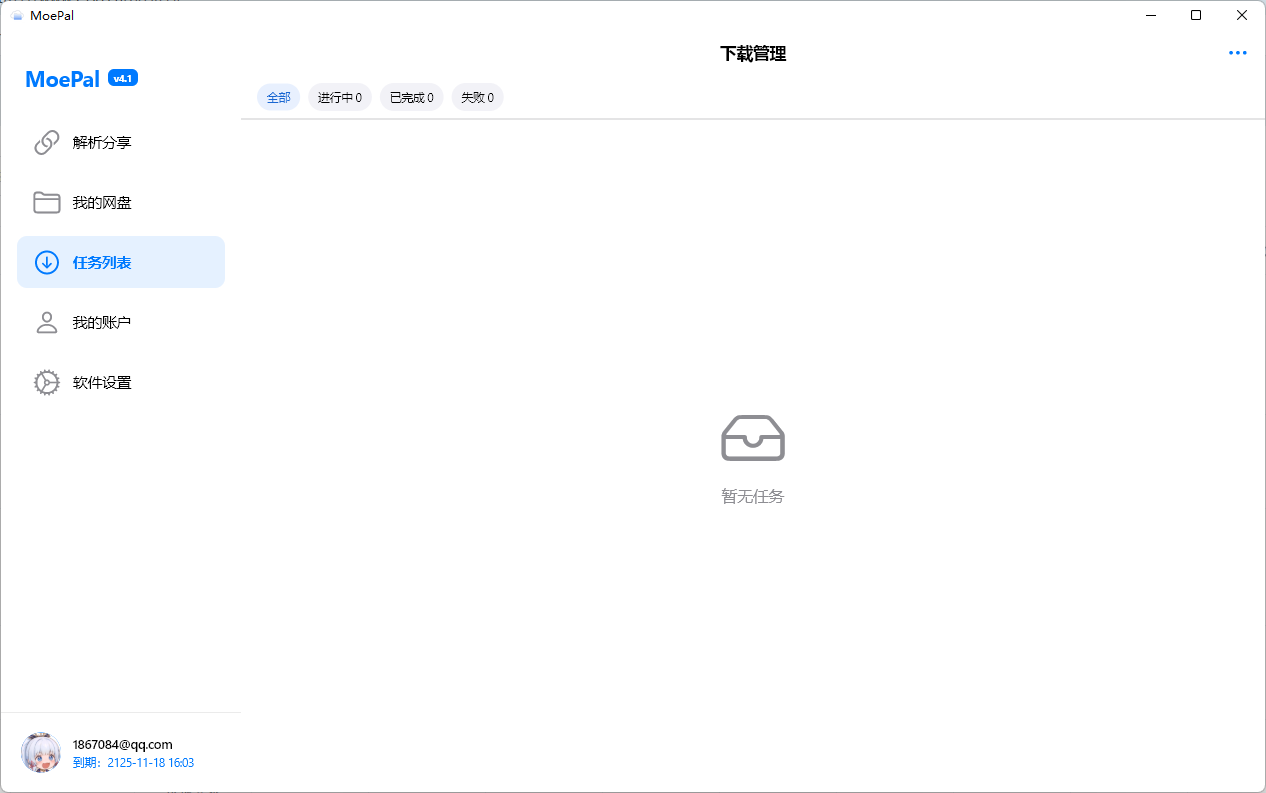The image size is (1266, 793).
Task: Open 软件设置 label
Action: pyautogui.click(x=102, y=383)
